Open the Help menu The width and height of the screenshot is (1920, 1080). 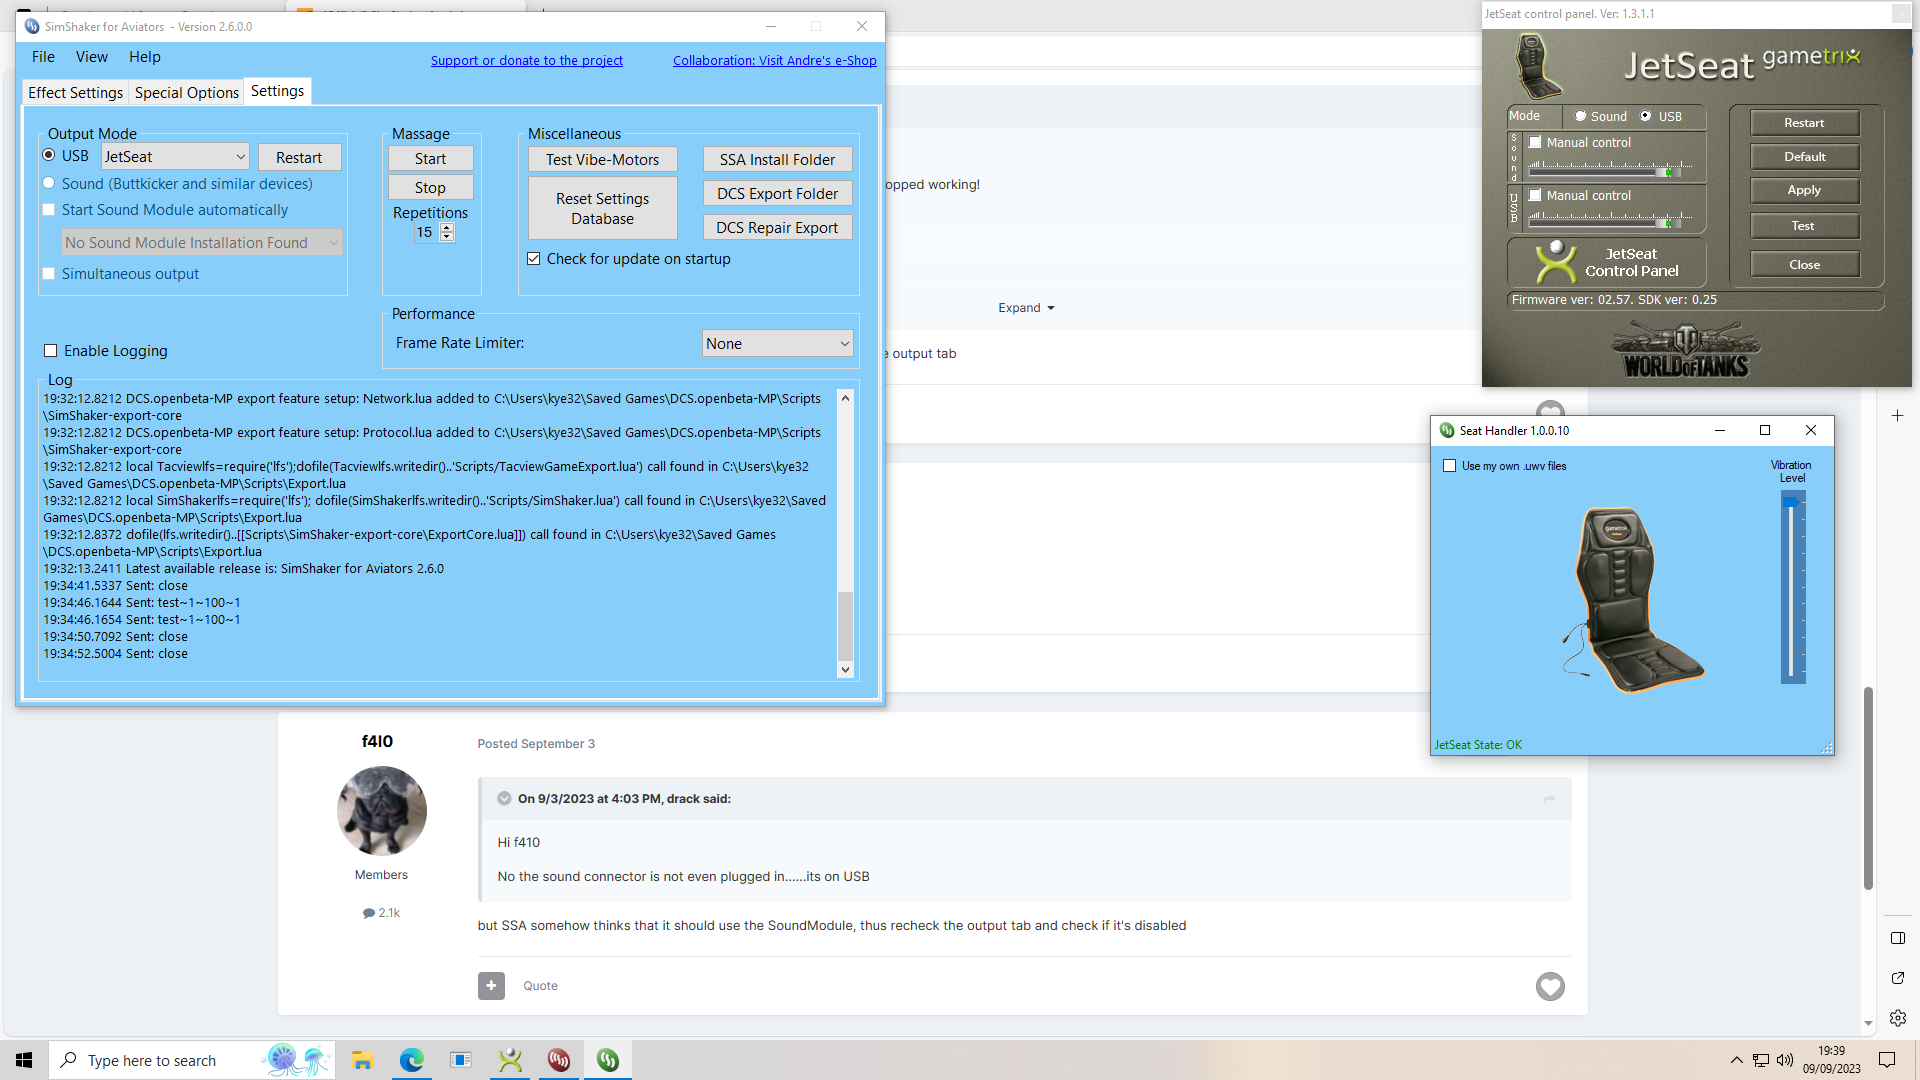(144, 57)
